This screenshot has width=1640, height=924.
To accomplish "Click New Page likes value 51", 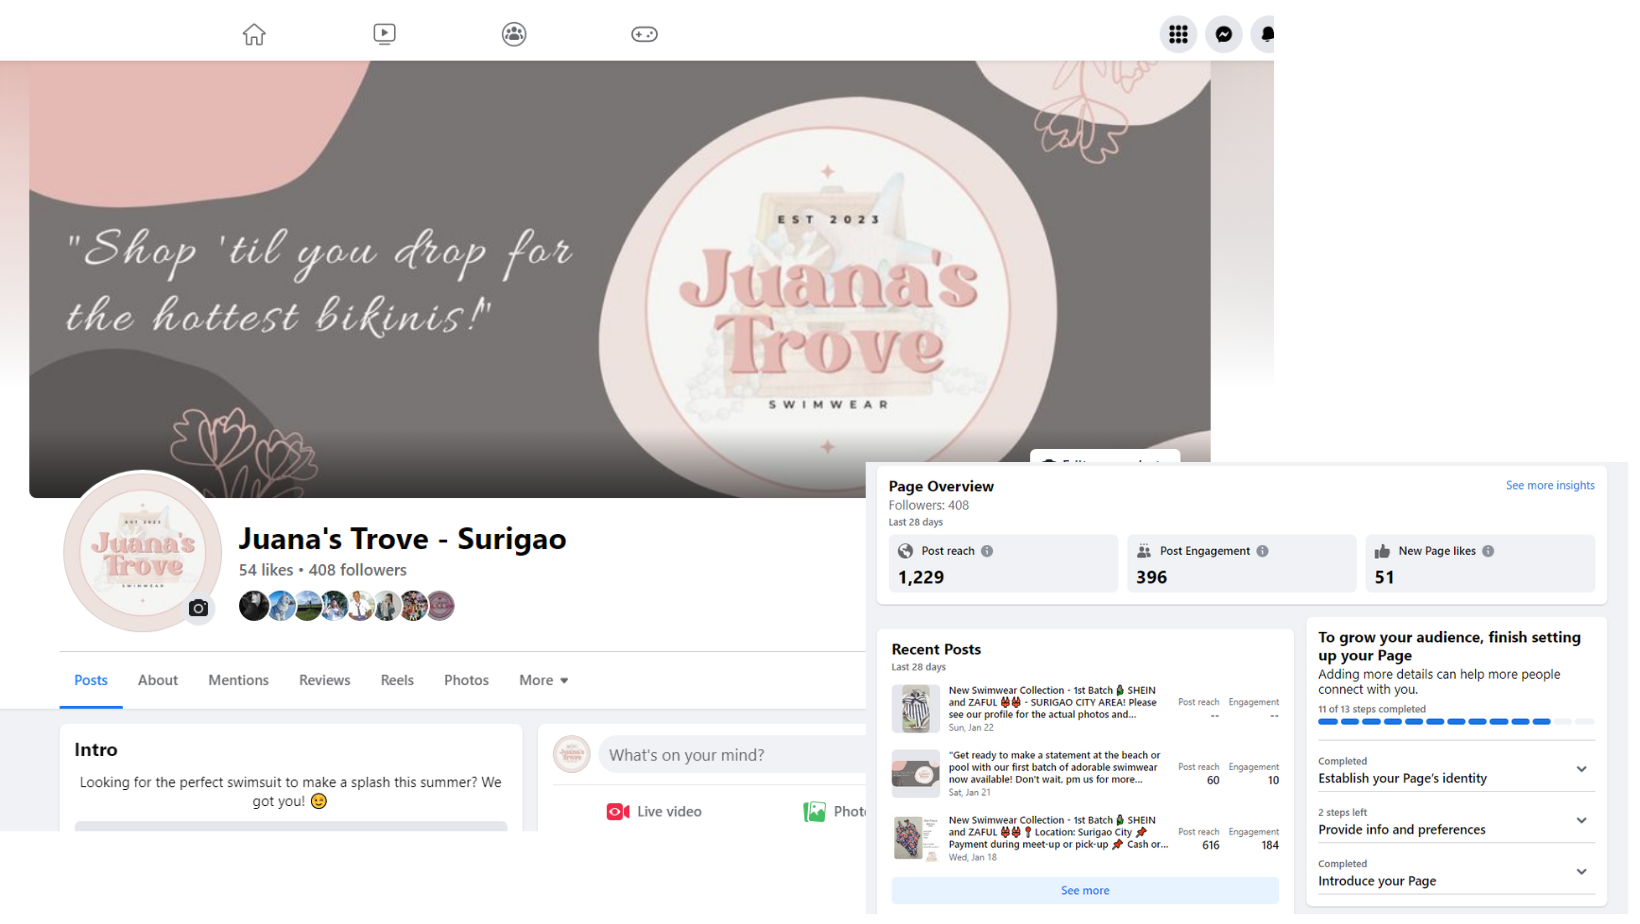I will 1384,578.
